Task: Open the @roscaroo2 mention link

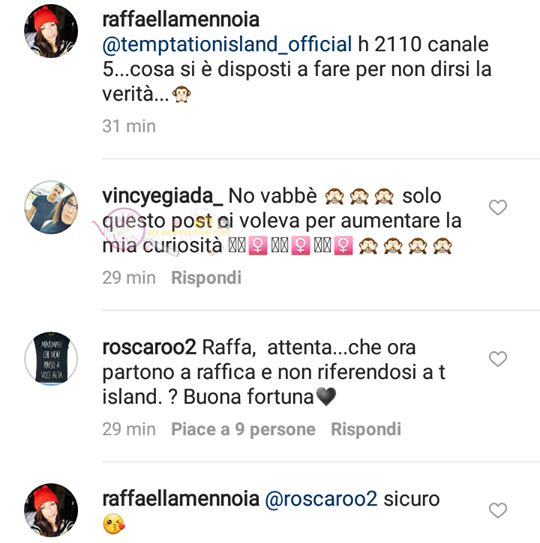Action: tap(321, 499)
